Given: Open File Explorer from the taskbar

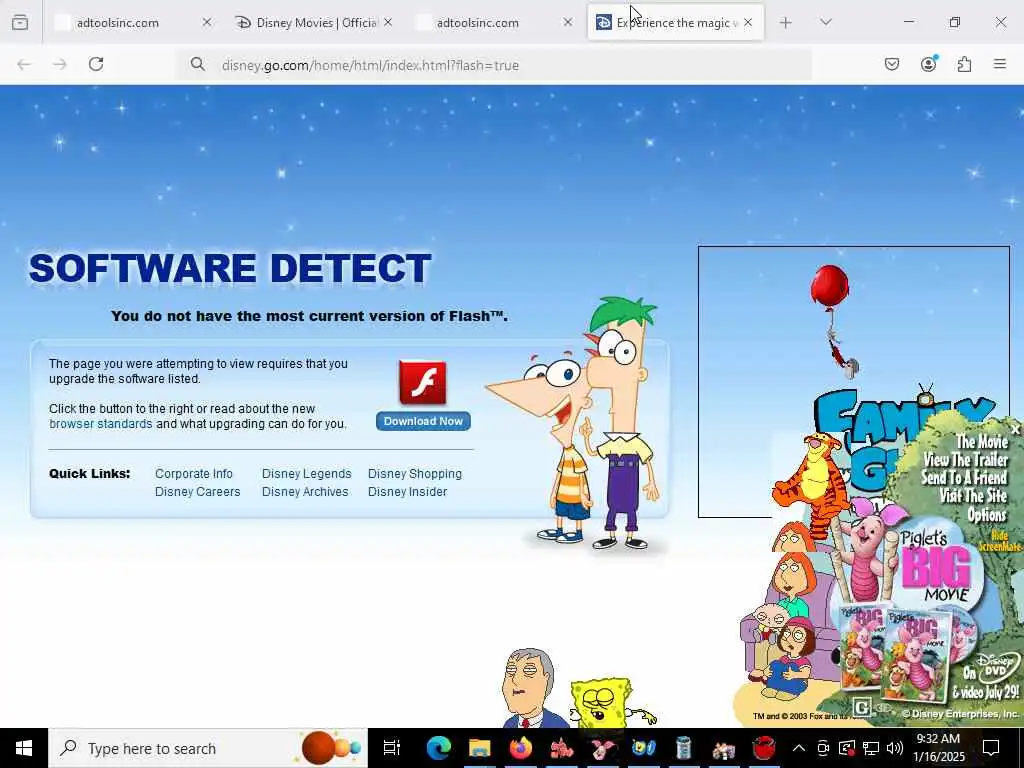Looking at the screenshot, I should [479, 748].
